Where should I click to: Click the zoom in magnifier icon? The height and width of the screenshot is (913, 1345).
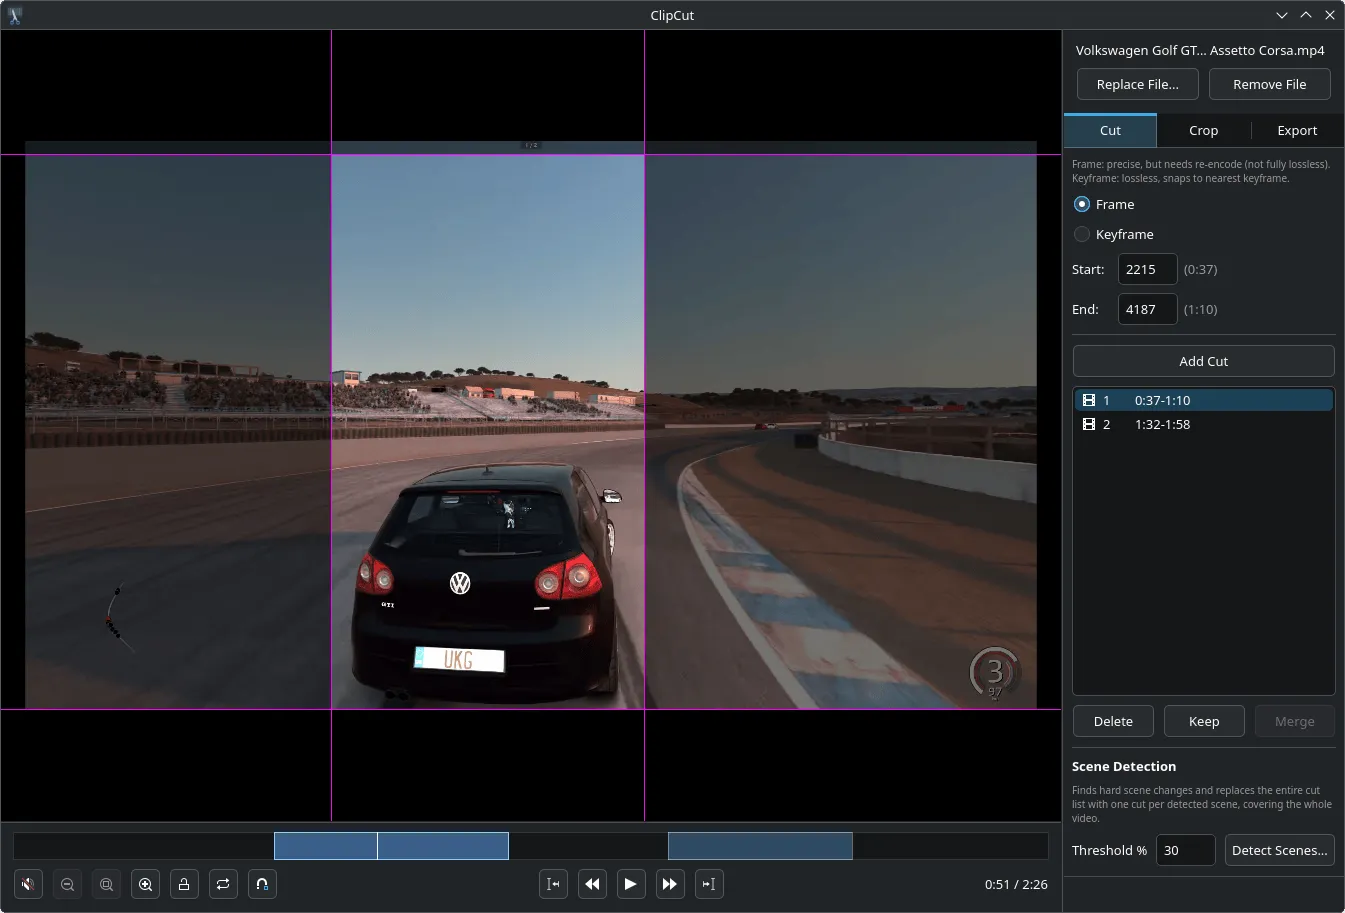point(146,884)
